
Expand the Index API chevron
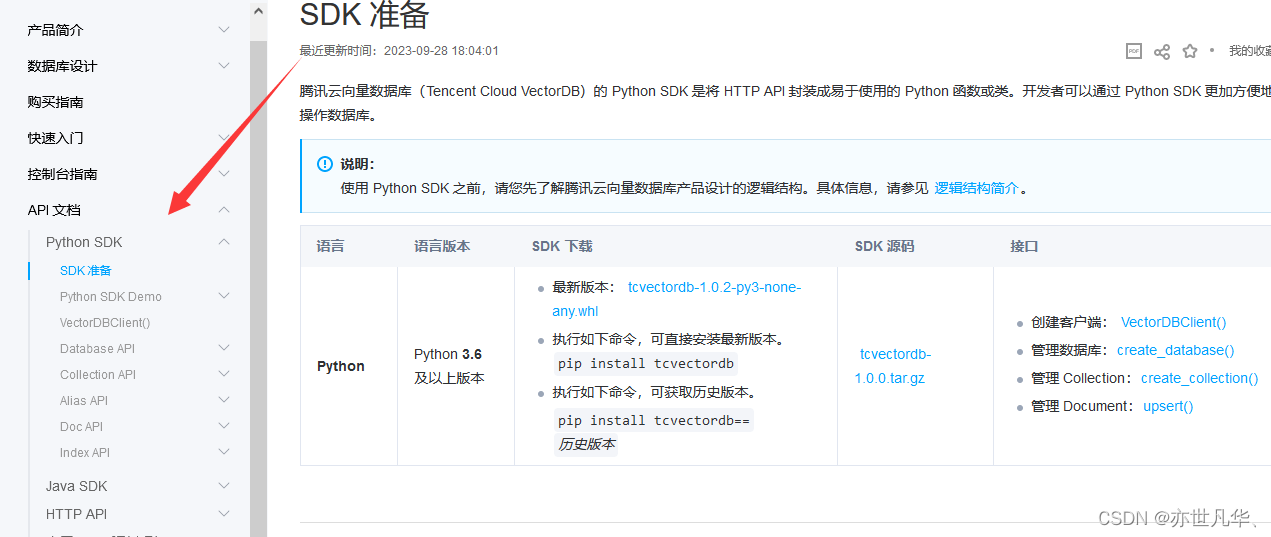click(x=224, y=452)
